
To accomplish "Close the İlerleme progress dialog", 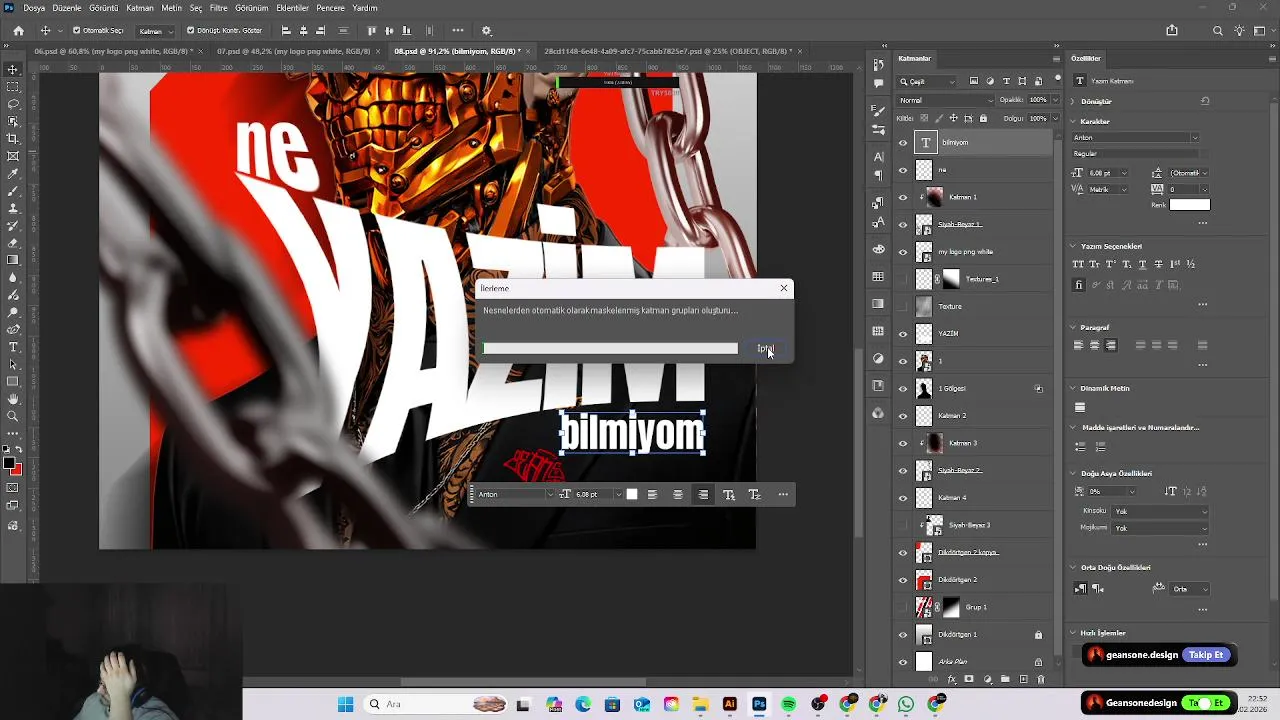I will coord(784,288).
